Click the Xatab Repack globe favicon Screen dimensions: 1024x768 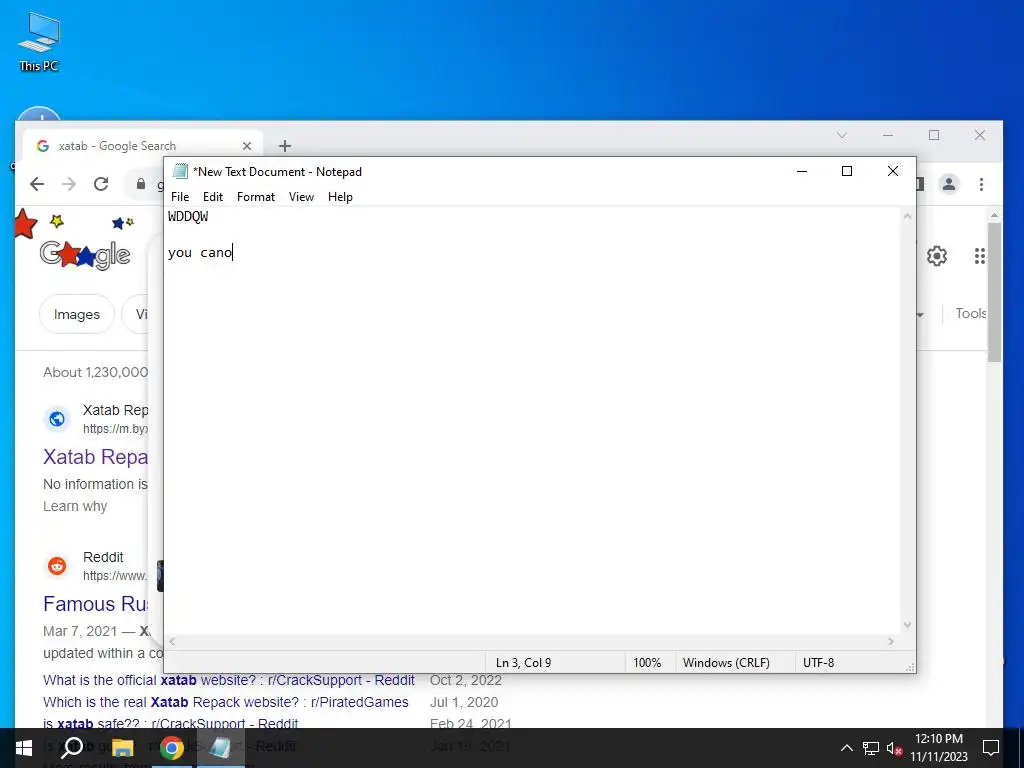pos(57,419)
